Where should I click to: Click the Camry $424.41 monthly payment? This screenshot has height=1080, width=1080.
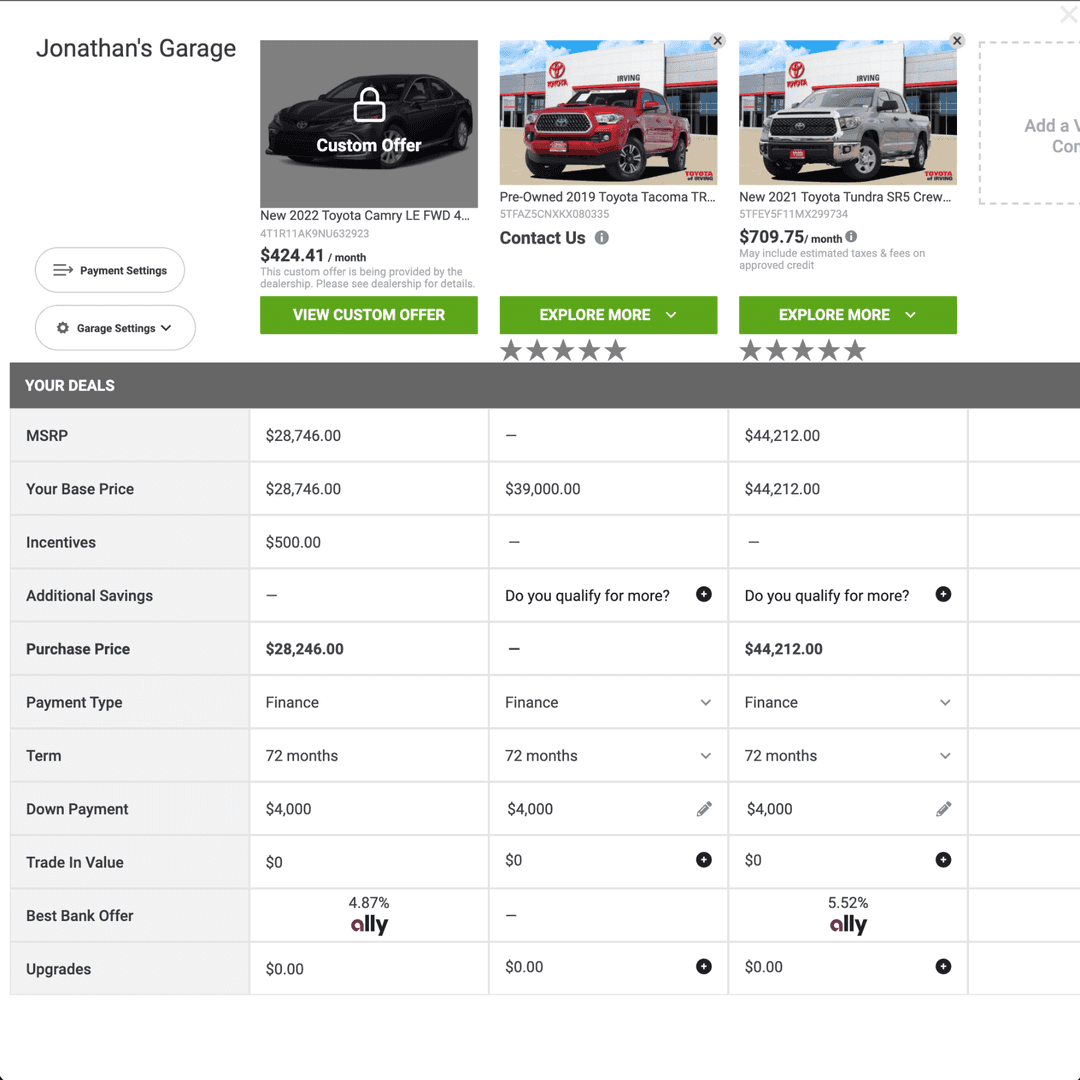tap(313, 256)
